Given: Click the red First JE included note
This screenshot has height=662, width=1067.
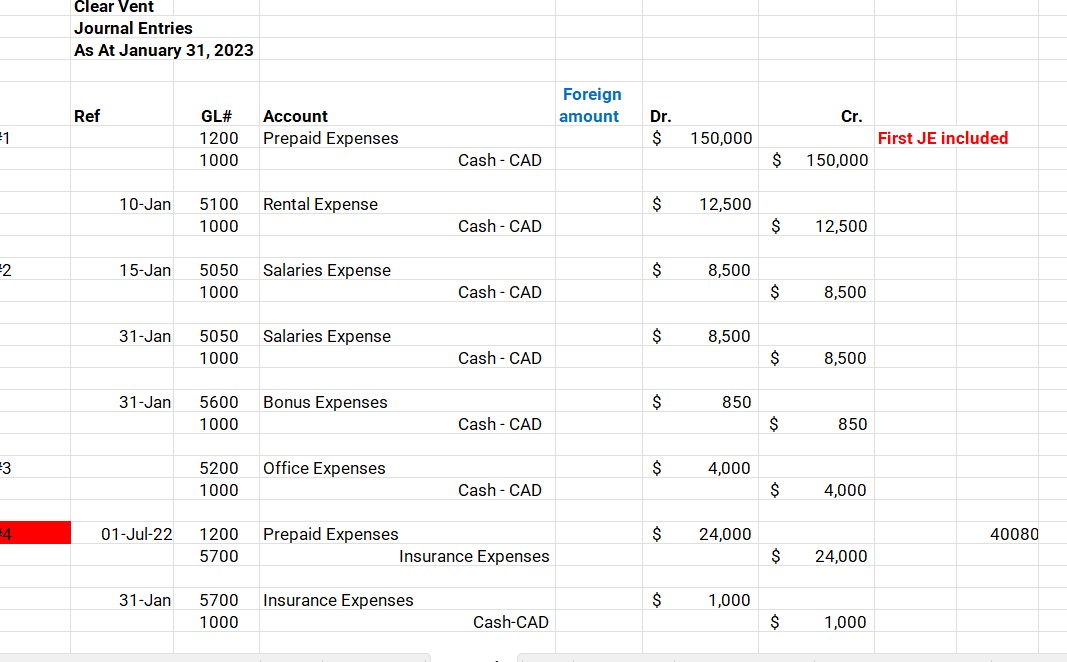Looking at the screenshot, I should (942, 138).
